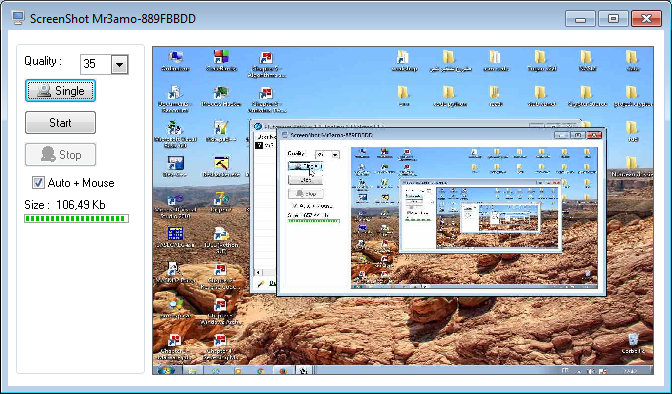Maximize the ScreenShot Mr3amo window
Screen dimensions: 672x394
(x=613, y=19)
